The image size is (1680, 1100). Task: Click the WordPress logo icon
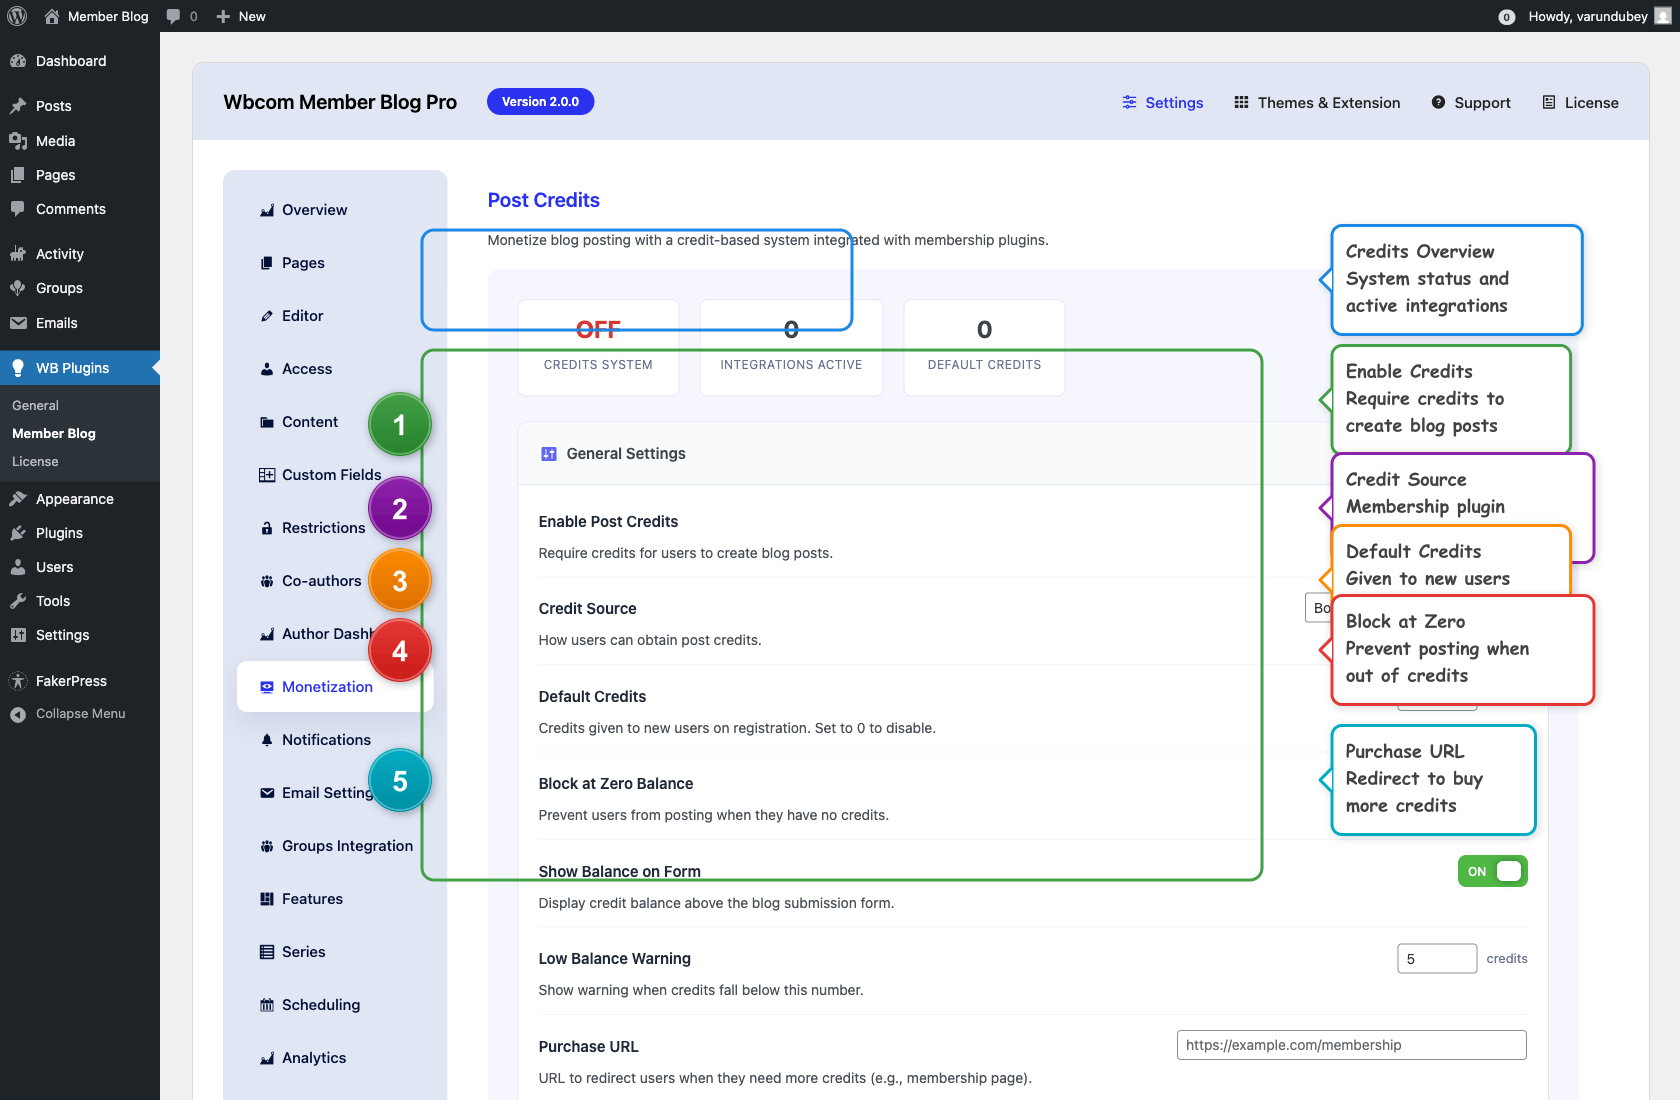[17, 16]
